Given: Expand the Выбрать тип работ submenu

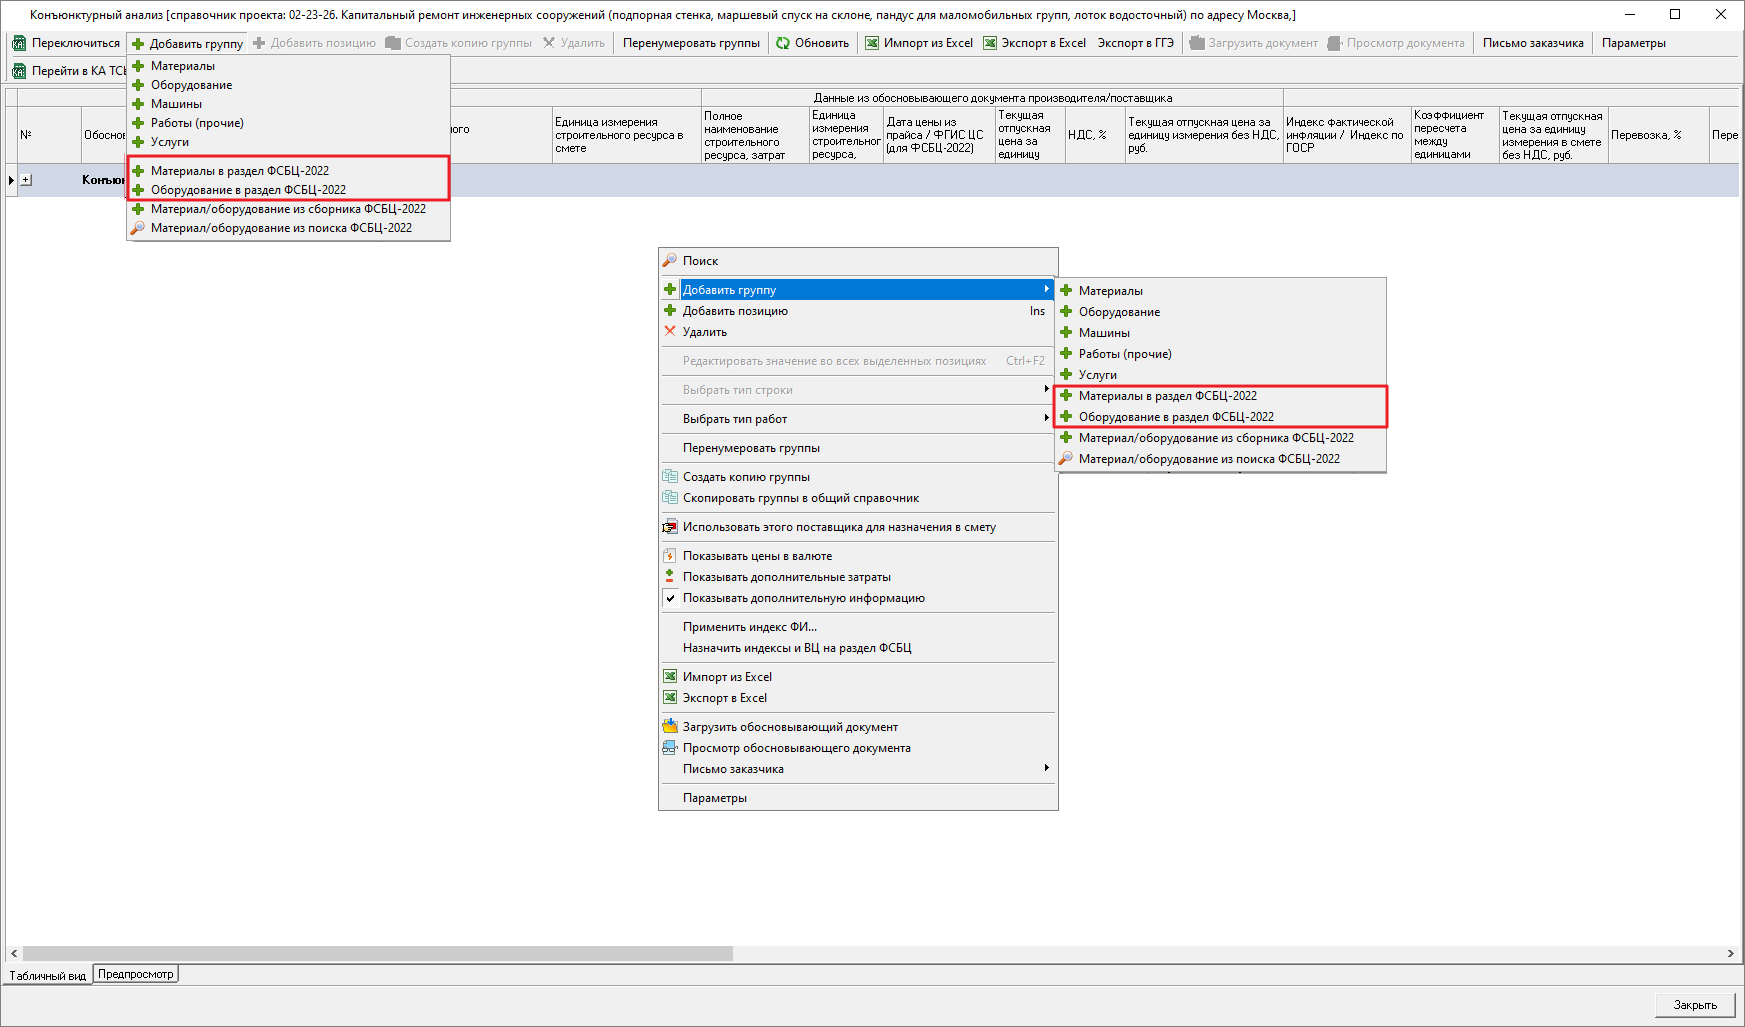Looking at the screenshot, I should pos(1046,419).
